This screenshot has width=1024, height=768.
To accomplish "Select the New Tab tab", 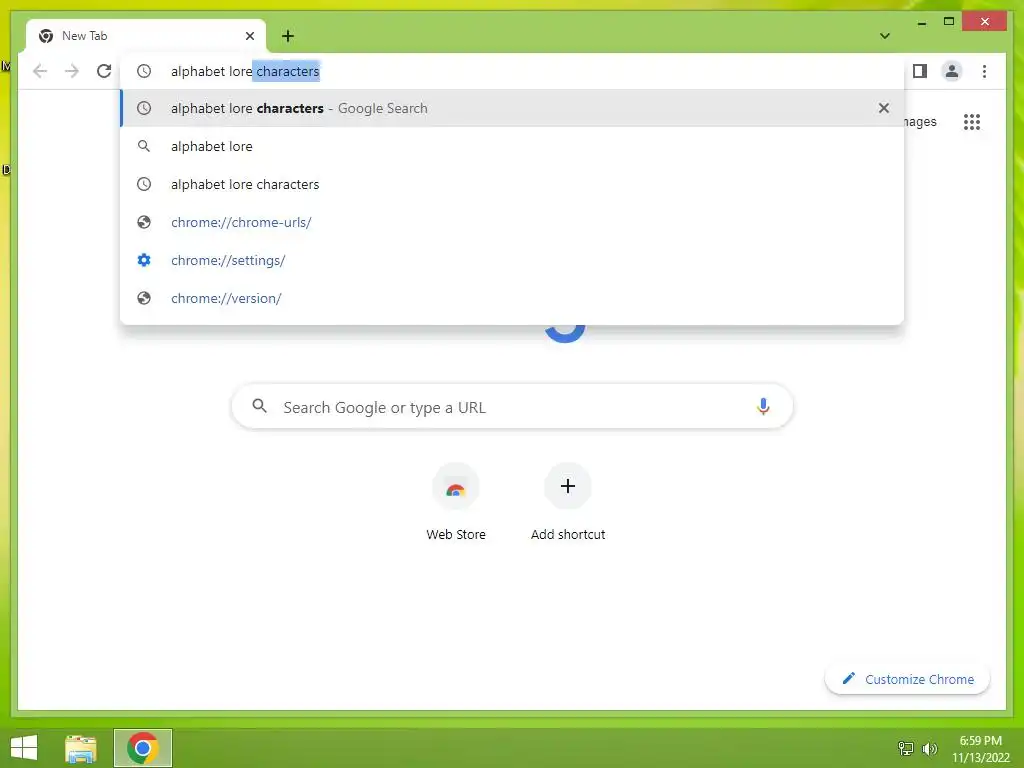I will 146,36.
